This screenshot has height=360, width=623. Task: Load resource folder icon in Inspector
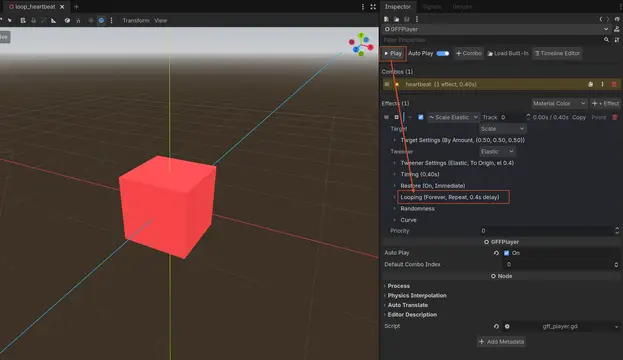pos(396,19)
